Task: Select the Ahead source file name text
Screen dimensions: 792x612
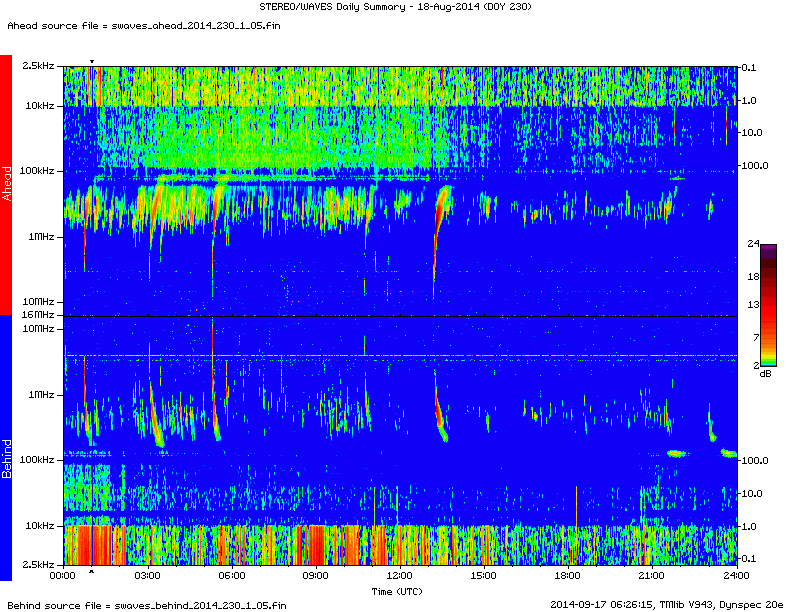Action: coord(195,26)
